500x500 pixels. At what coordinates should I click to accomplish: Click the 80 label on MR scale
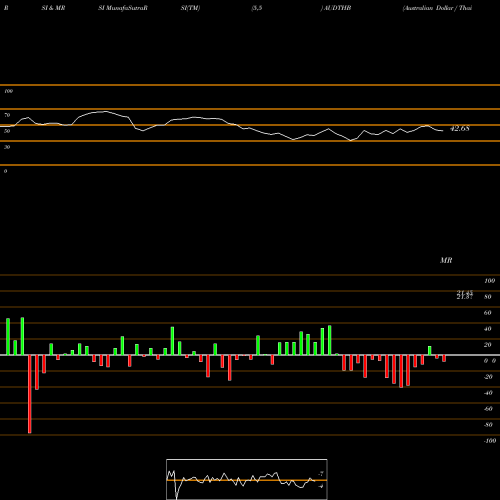tap(488, 297)
